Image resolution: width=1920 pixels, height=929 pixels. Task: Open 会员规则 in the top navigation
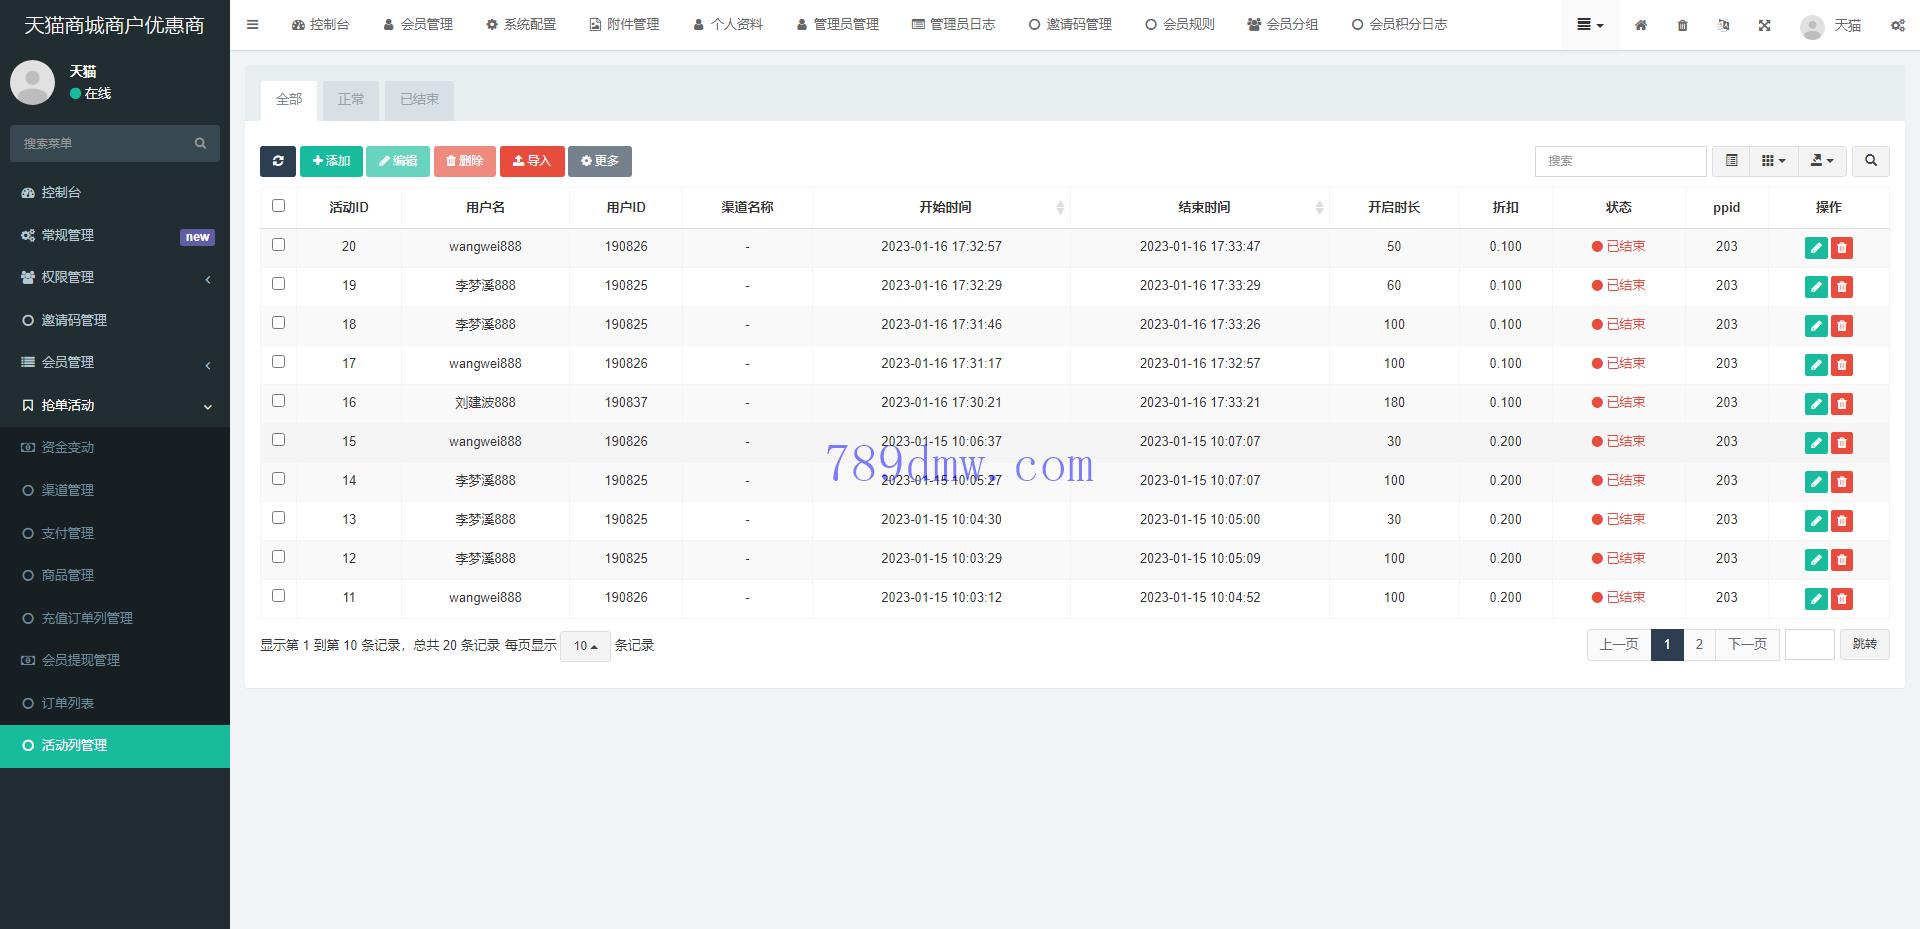pyautogui.click(x=1180, y=25)
